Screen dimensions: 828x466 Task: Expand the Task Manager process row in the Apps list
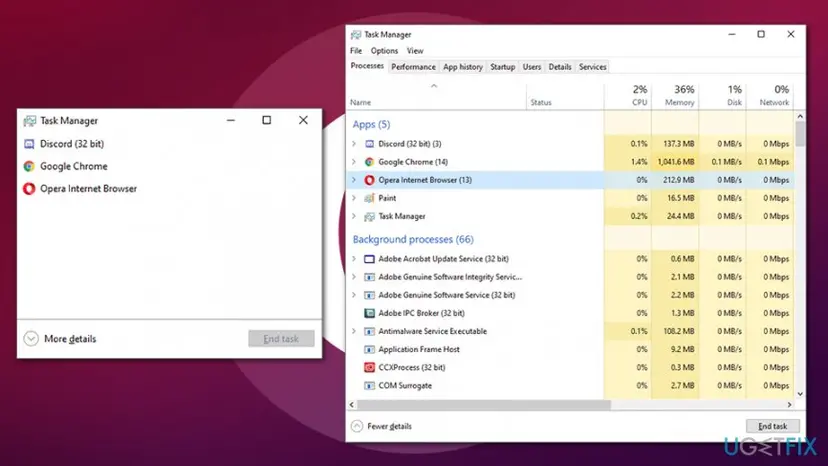(x=354, y=216)
